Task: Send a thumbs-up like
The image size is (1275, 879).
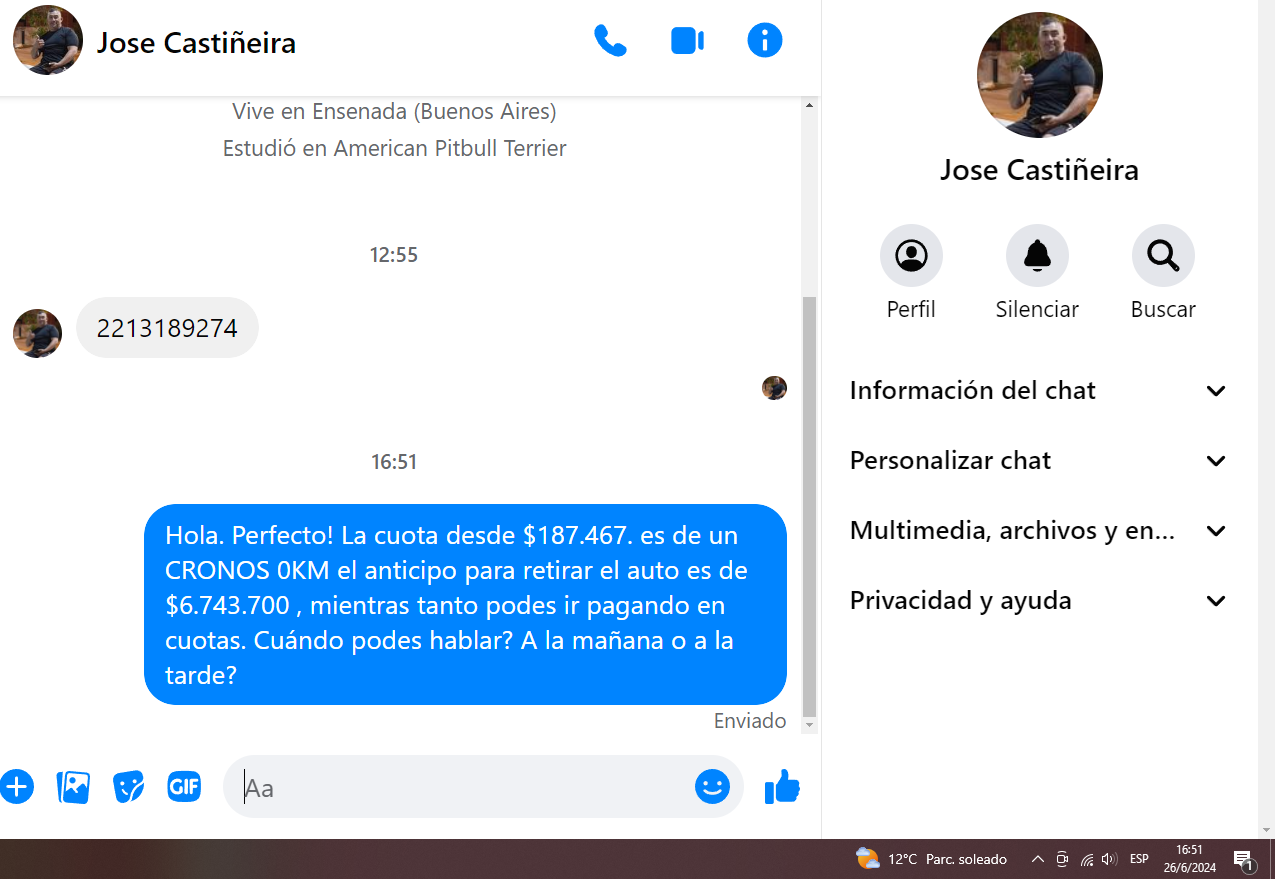Action: (782, 787)
